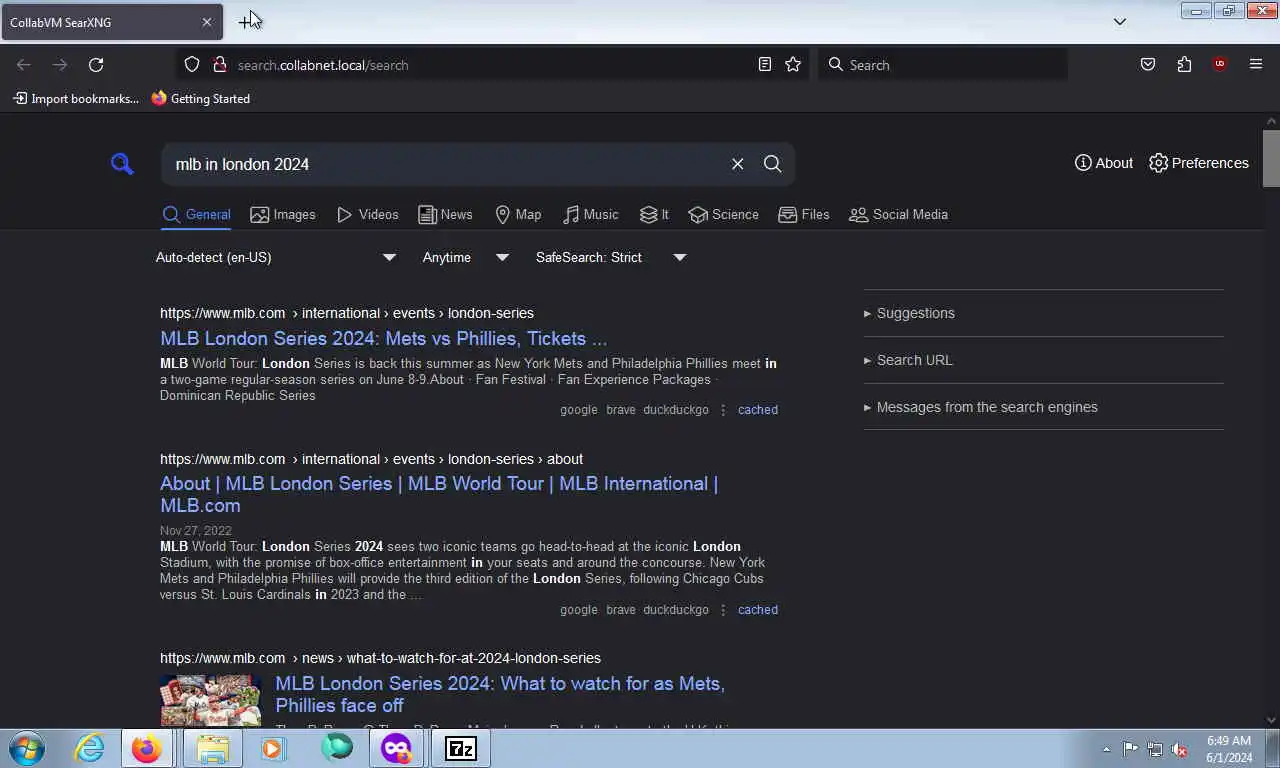The image size is (1280, 768).
Task: Open About | MLB London Series result link
Action: (x=439, y=494)
